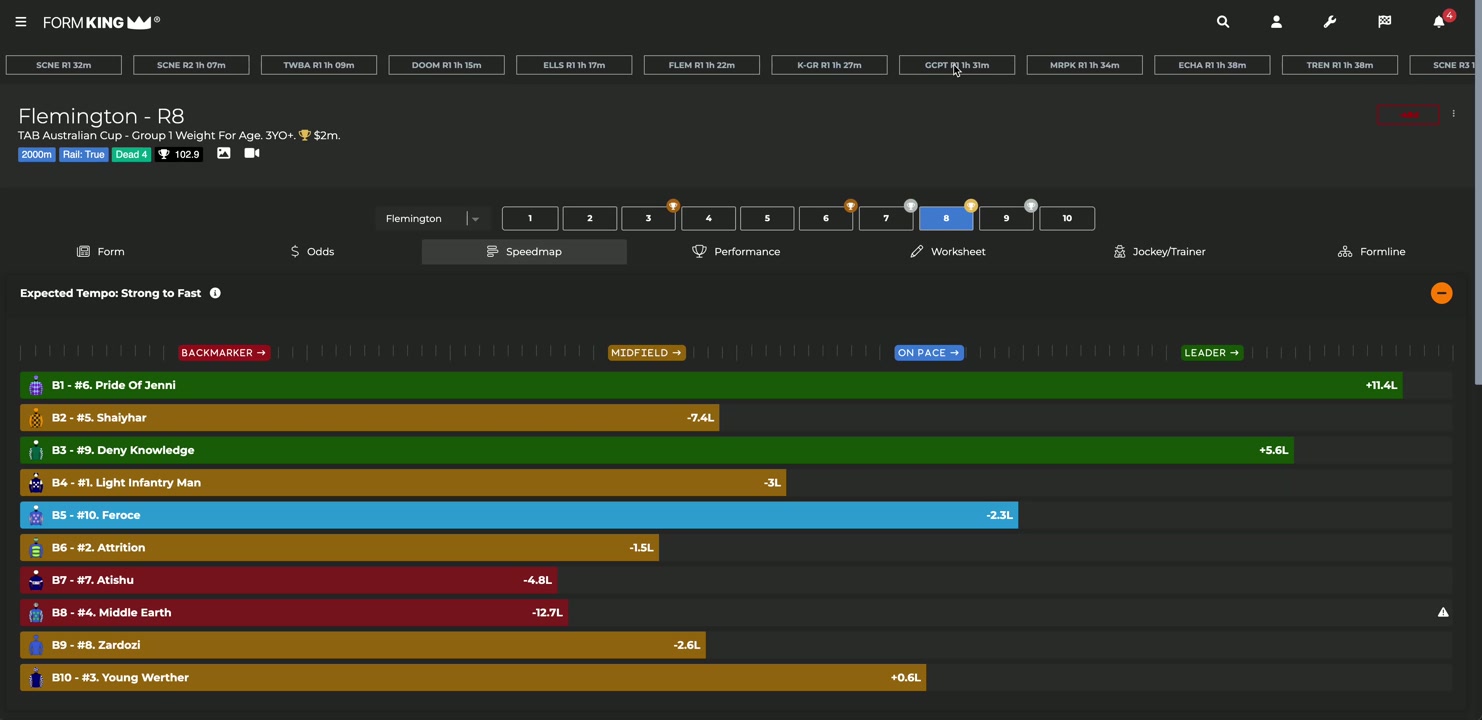This screenshot has height=720, width=1482.
Task: Click the checkered flag icon
Action: pyautogui.click(x=1384, y=22)
